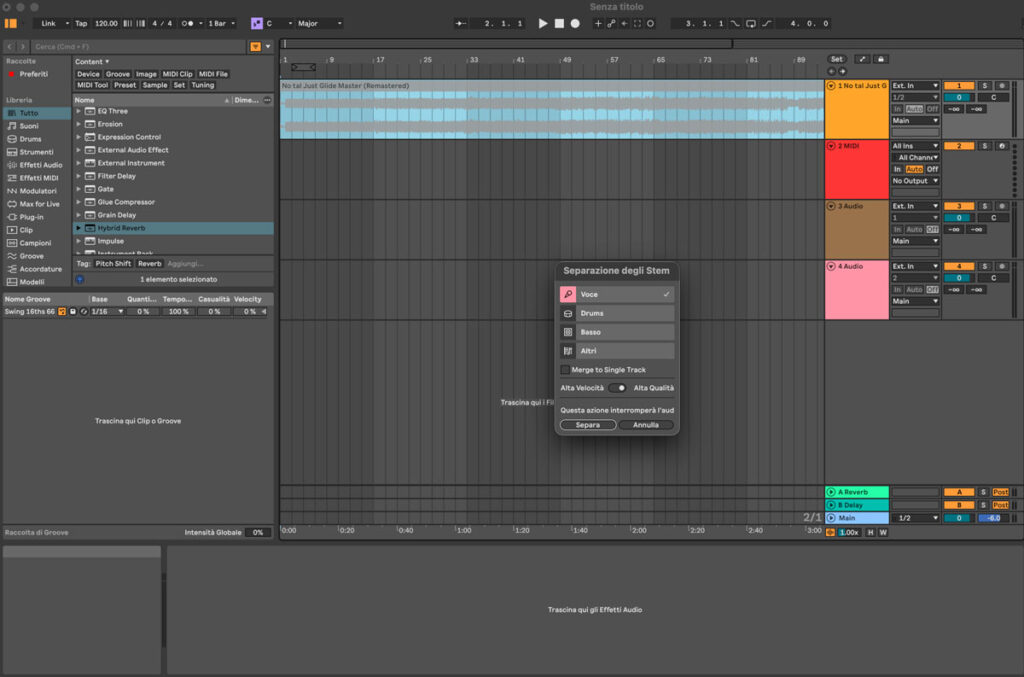Open track 2 No Output dropdown

[915, 181]
